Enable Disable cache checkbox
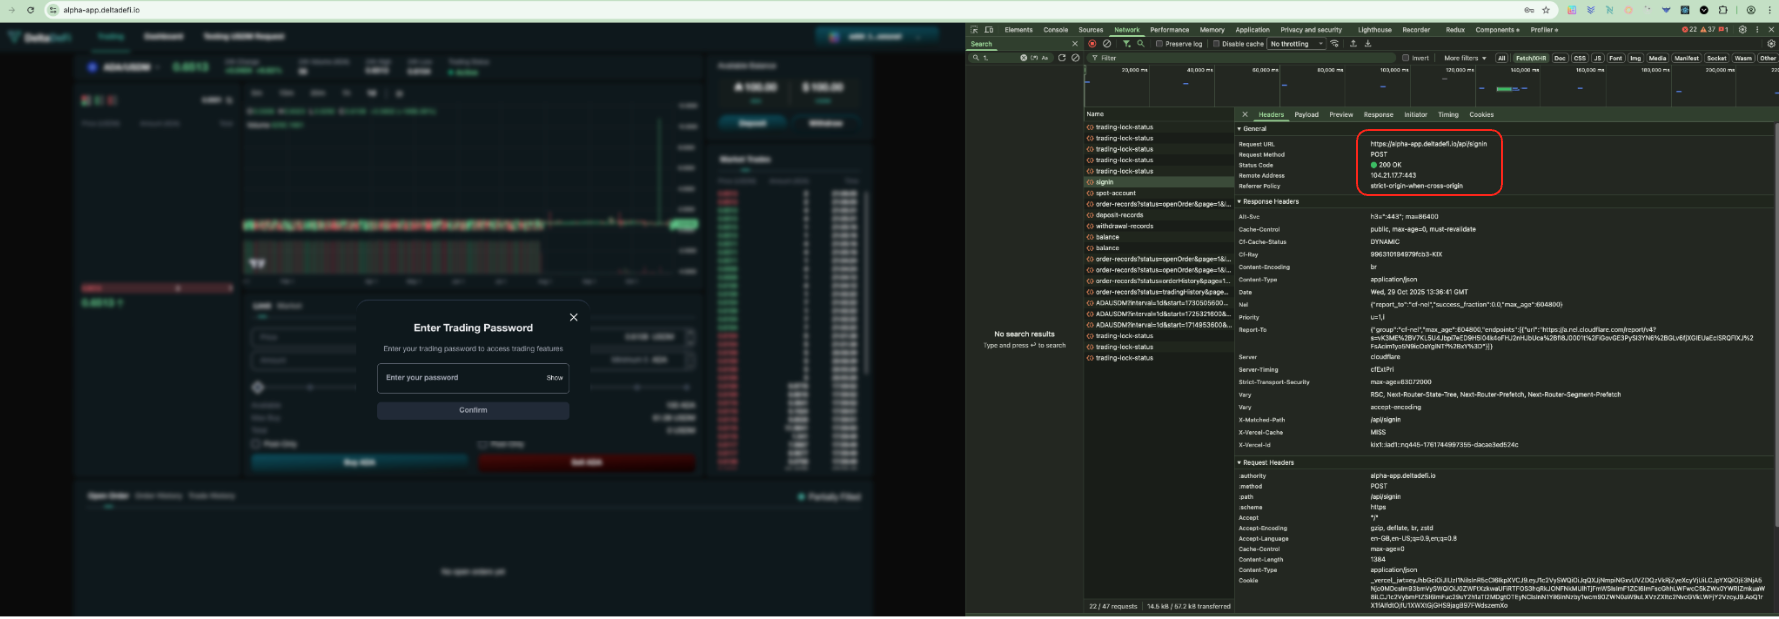This screenshot has height=619, width=1779. coord(1216,44)
